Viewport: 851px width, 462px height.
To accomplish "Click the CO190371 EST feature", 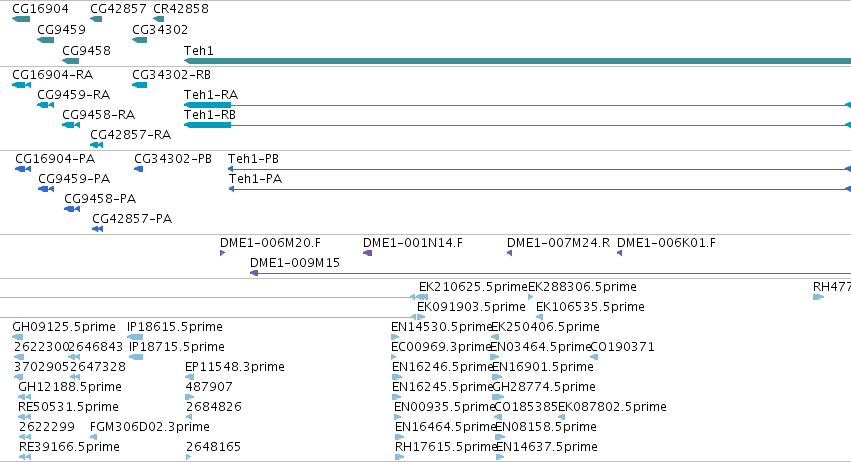I will [x=594, y=357].
